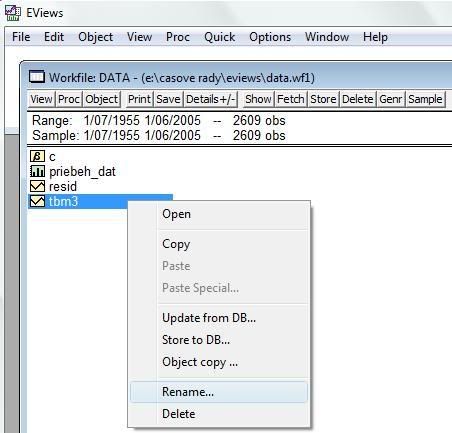Image resolution: width=452 pixels, height=433 pixels.
Task: Click the Genr workfile toolbar button
Action: (390, 99)
